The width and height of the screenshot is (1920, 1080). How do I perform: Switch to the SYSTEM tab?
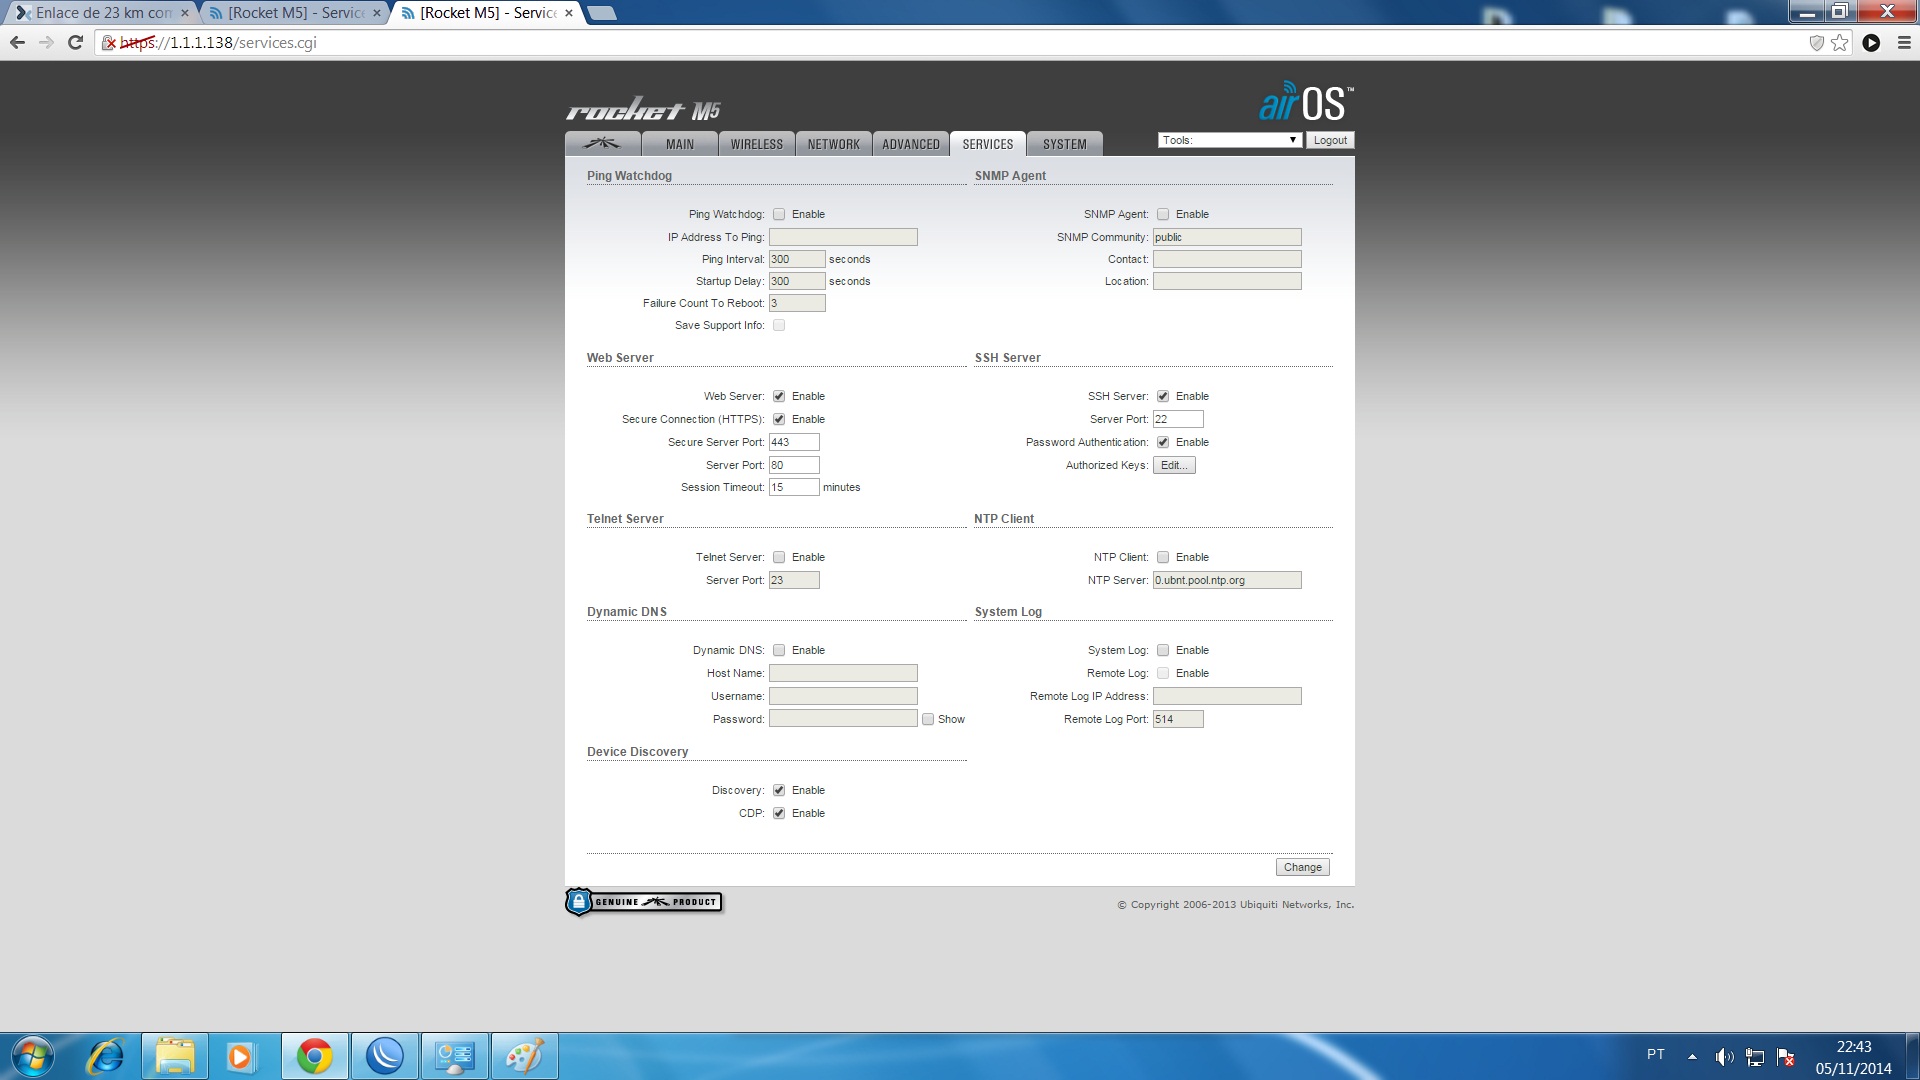click(1064, 144)
